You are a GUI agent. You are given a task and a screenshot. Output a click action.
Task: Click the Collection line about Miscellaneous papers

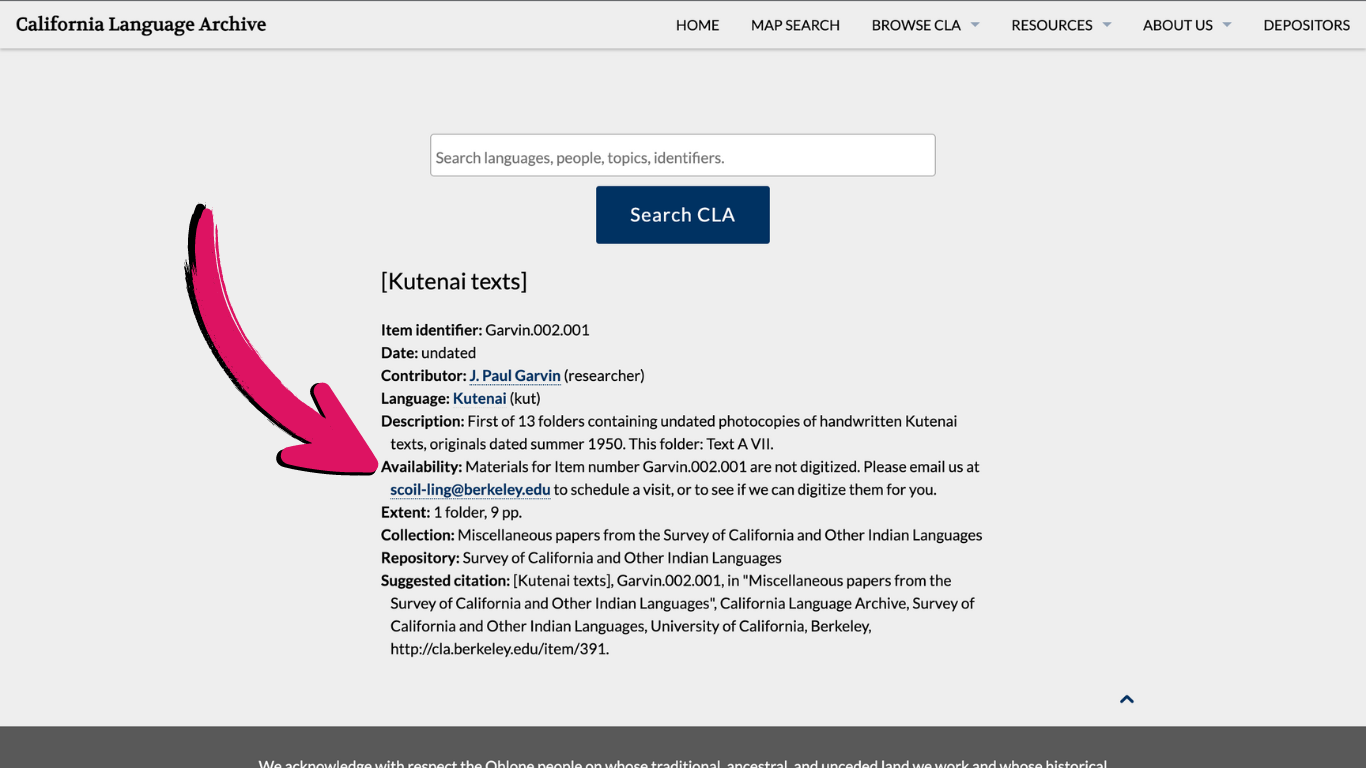[682, 535]
